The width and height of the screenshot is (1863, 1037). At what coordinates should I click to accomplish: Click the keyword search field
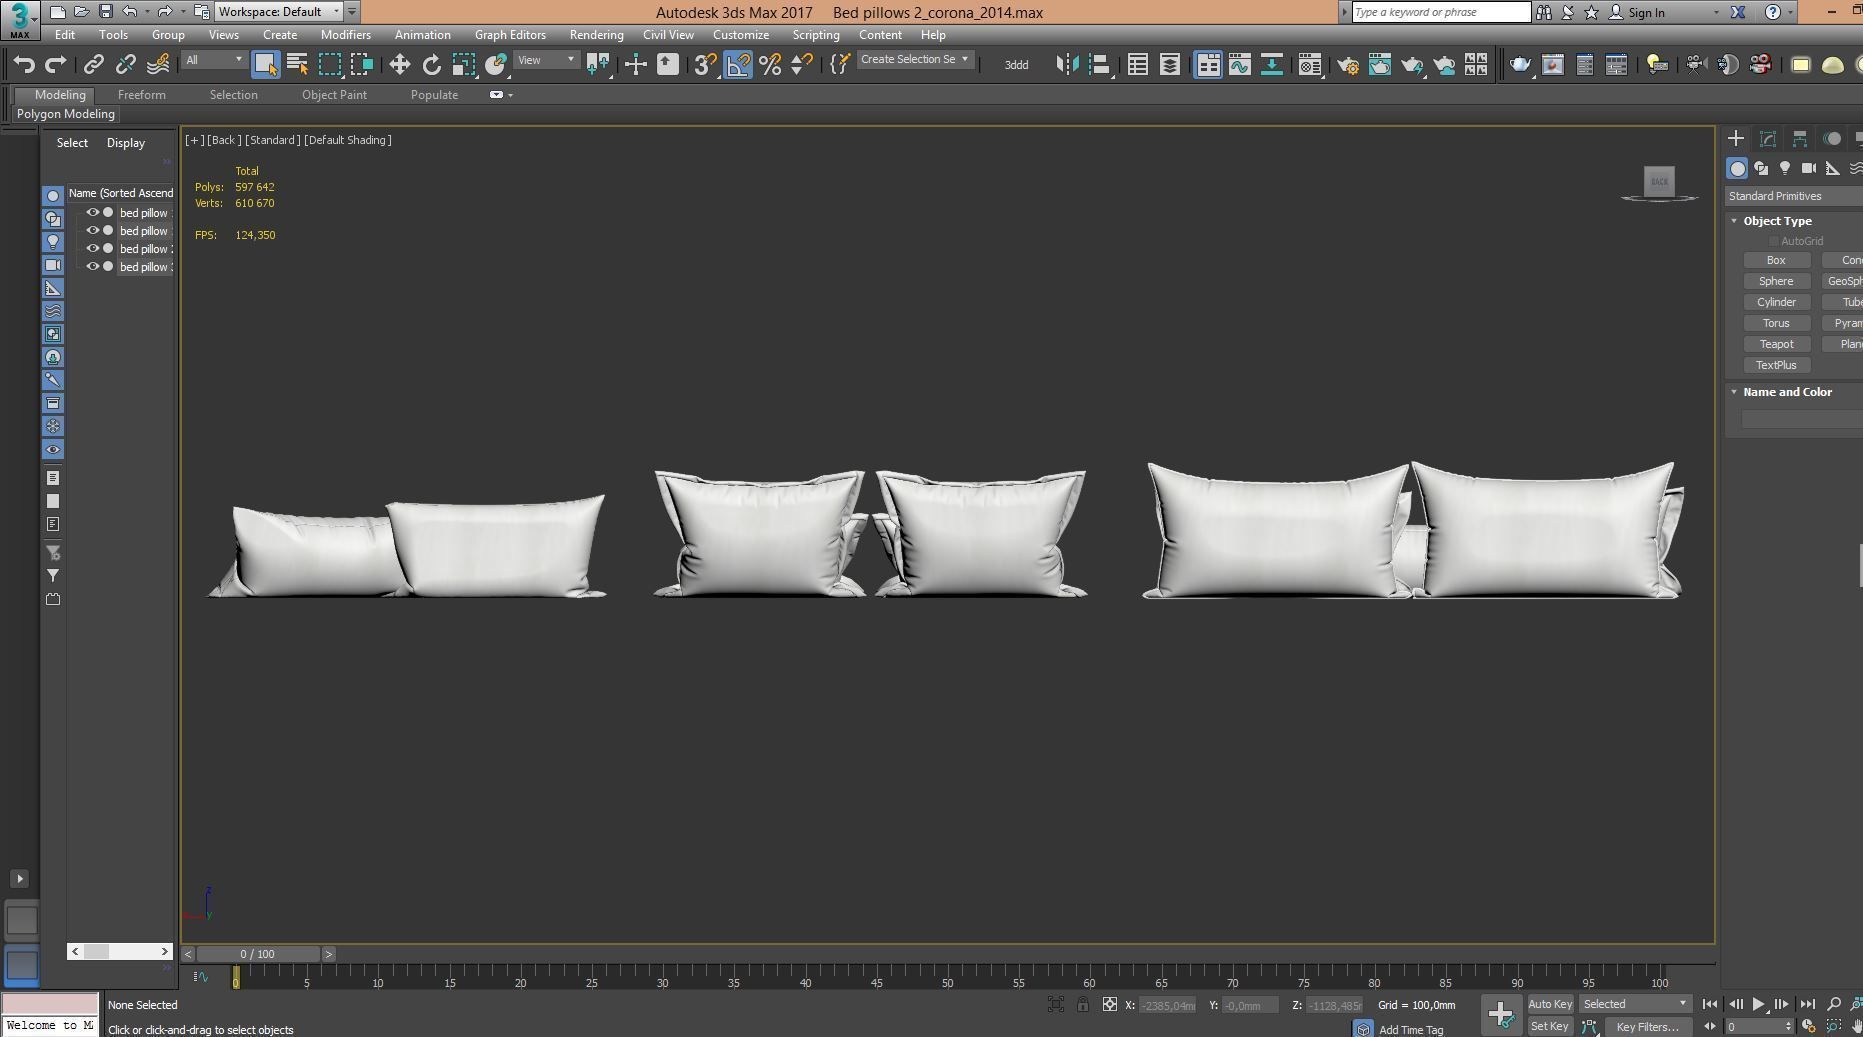1441,12
